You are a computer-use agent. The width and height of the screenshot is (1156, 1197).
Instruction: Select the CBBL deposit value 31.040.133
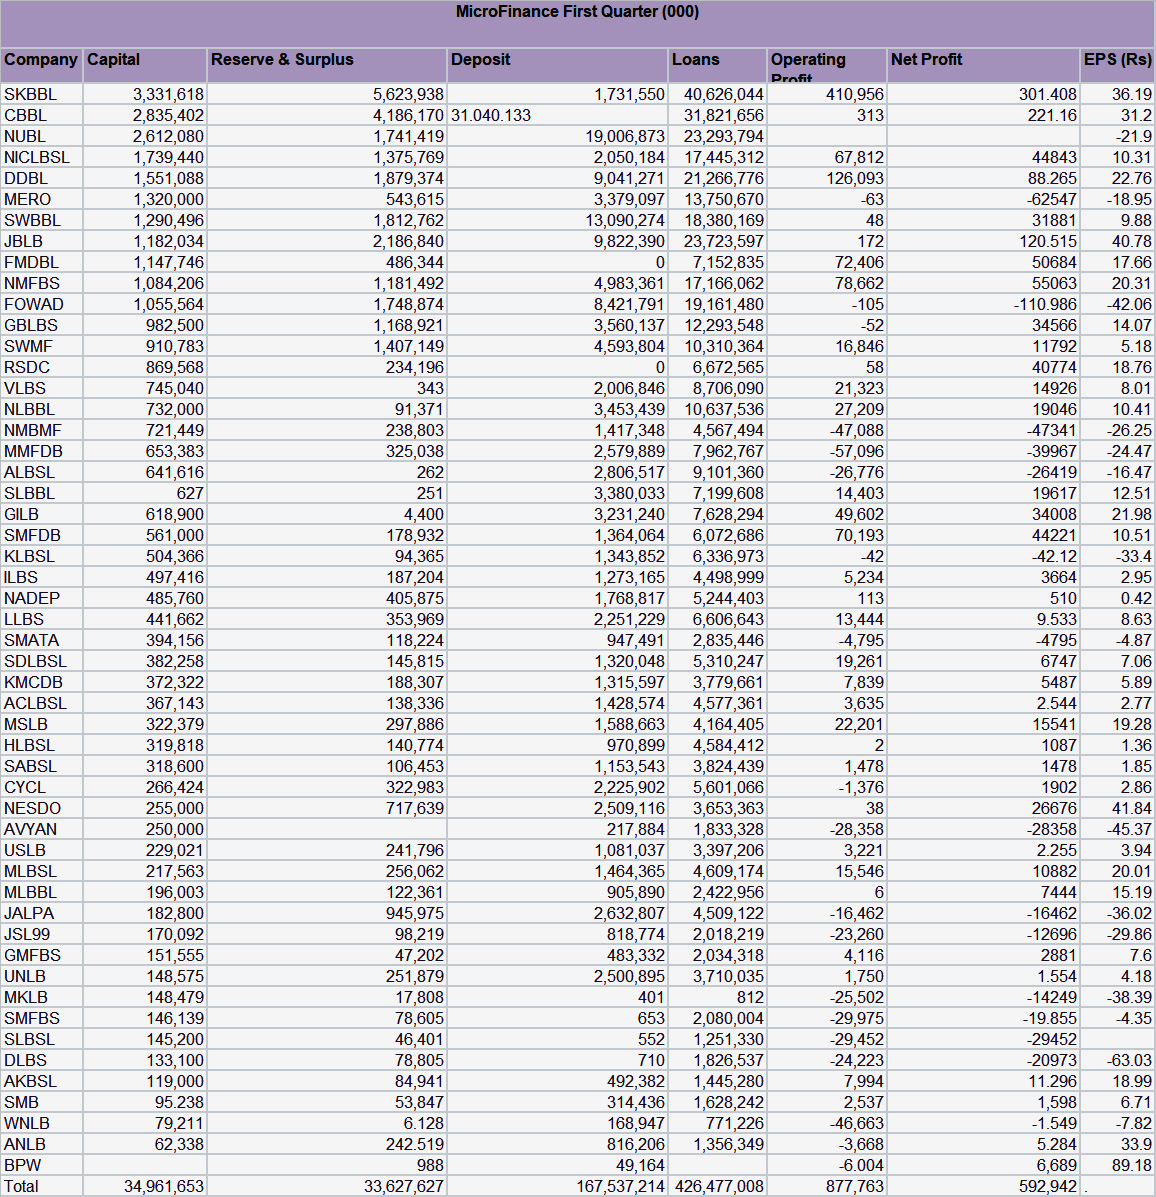(x=491, y=115)
